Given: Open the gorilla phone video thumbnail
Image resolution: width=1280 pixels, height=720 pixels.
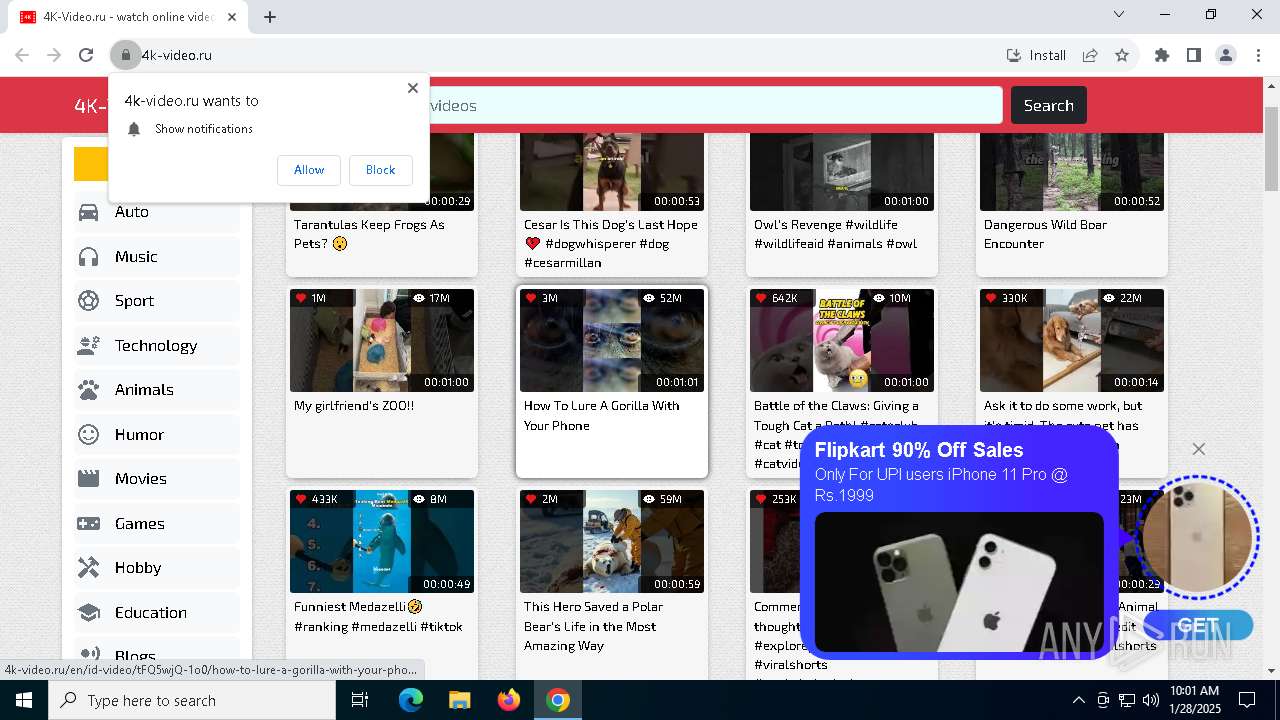Looking at the screenshot, I should pos(612,340).
